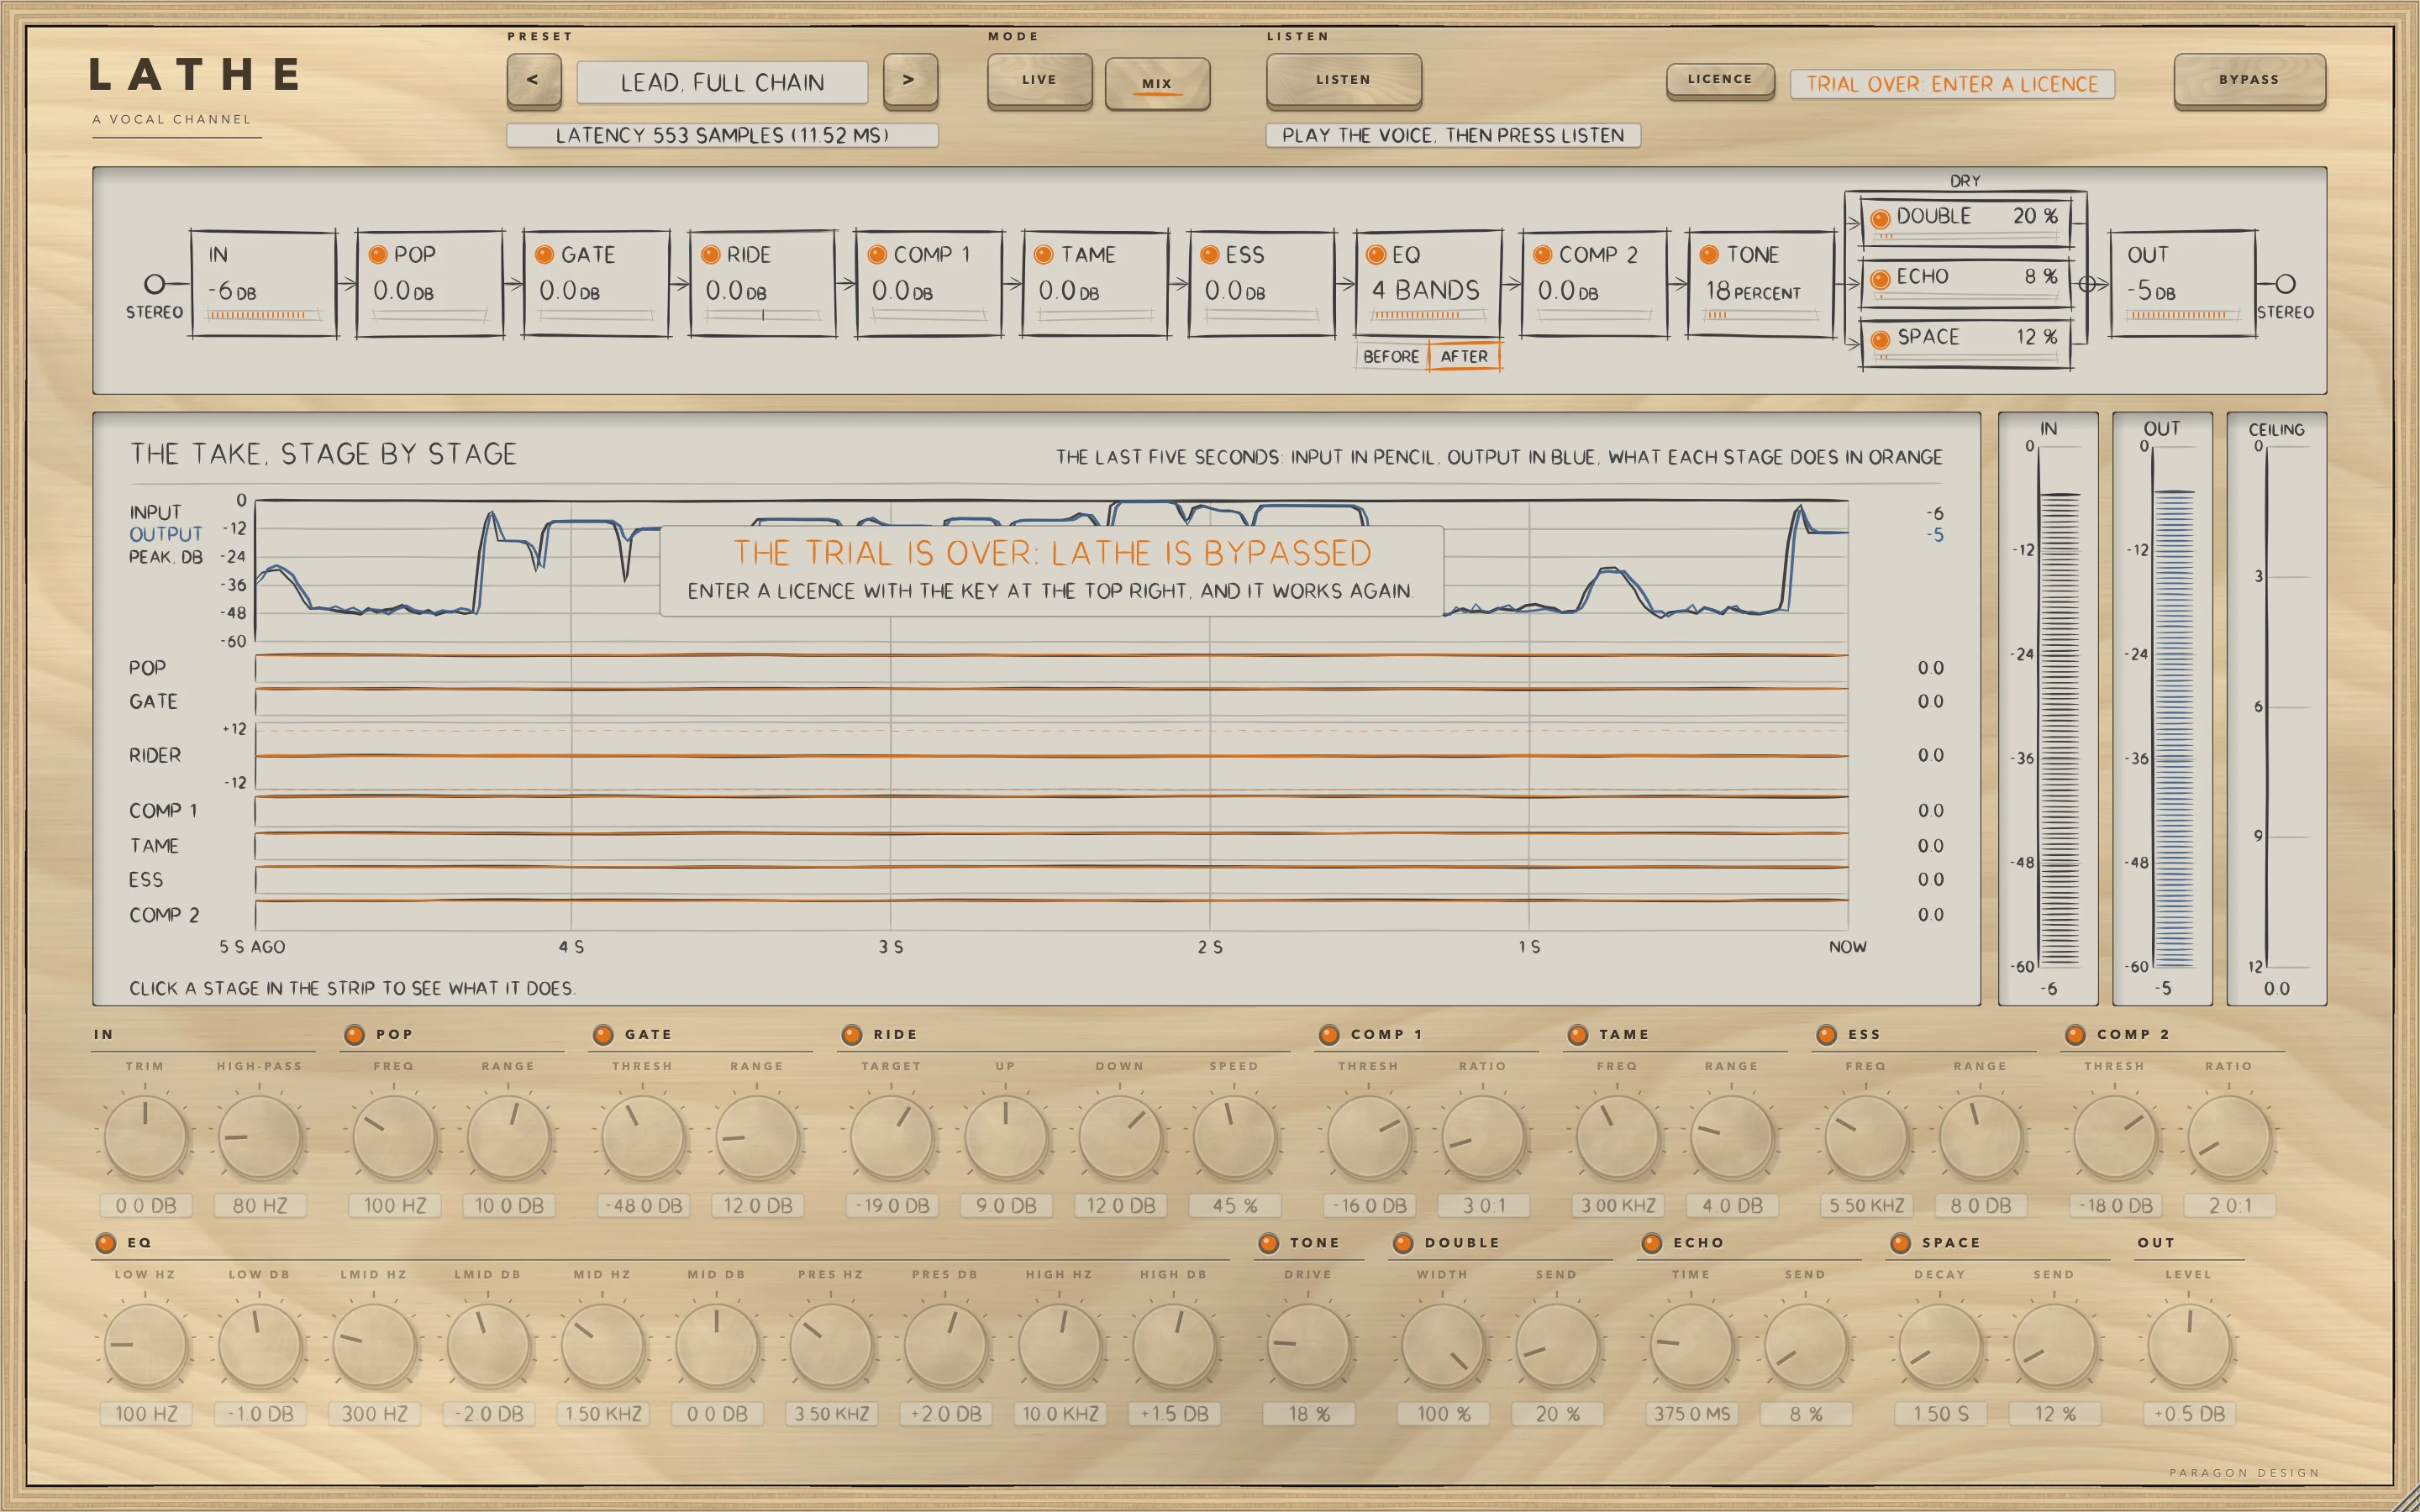2420x1512 pixels.
Task: Click the BYPASS button
Action: point(2249,81)
